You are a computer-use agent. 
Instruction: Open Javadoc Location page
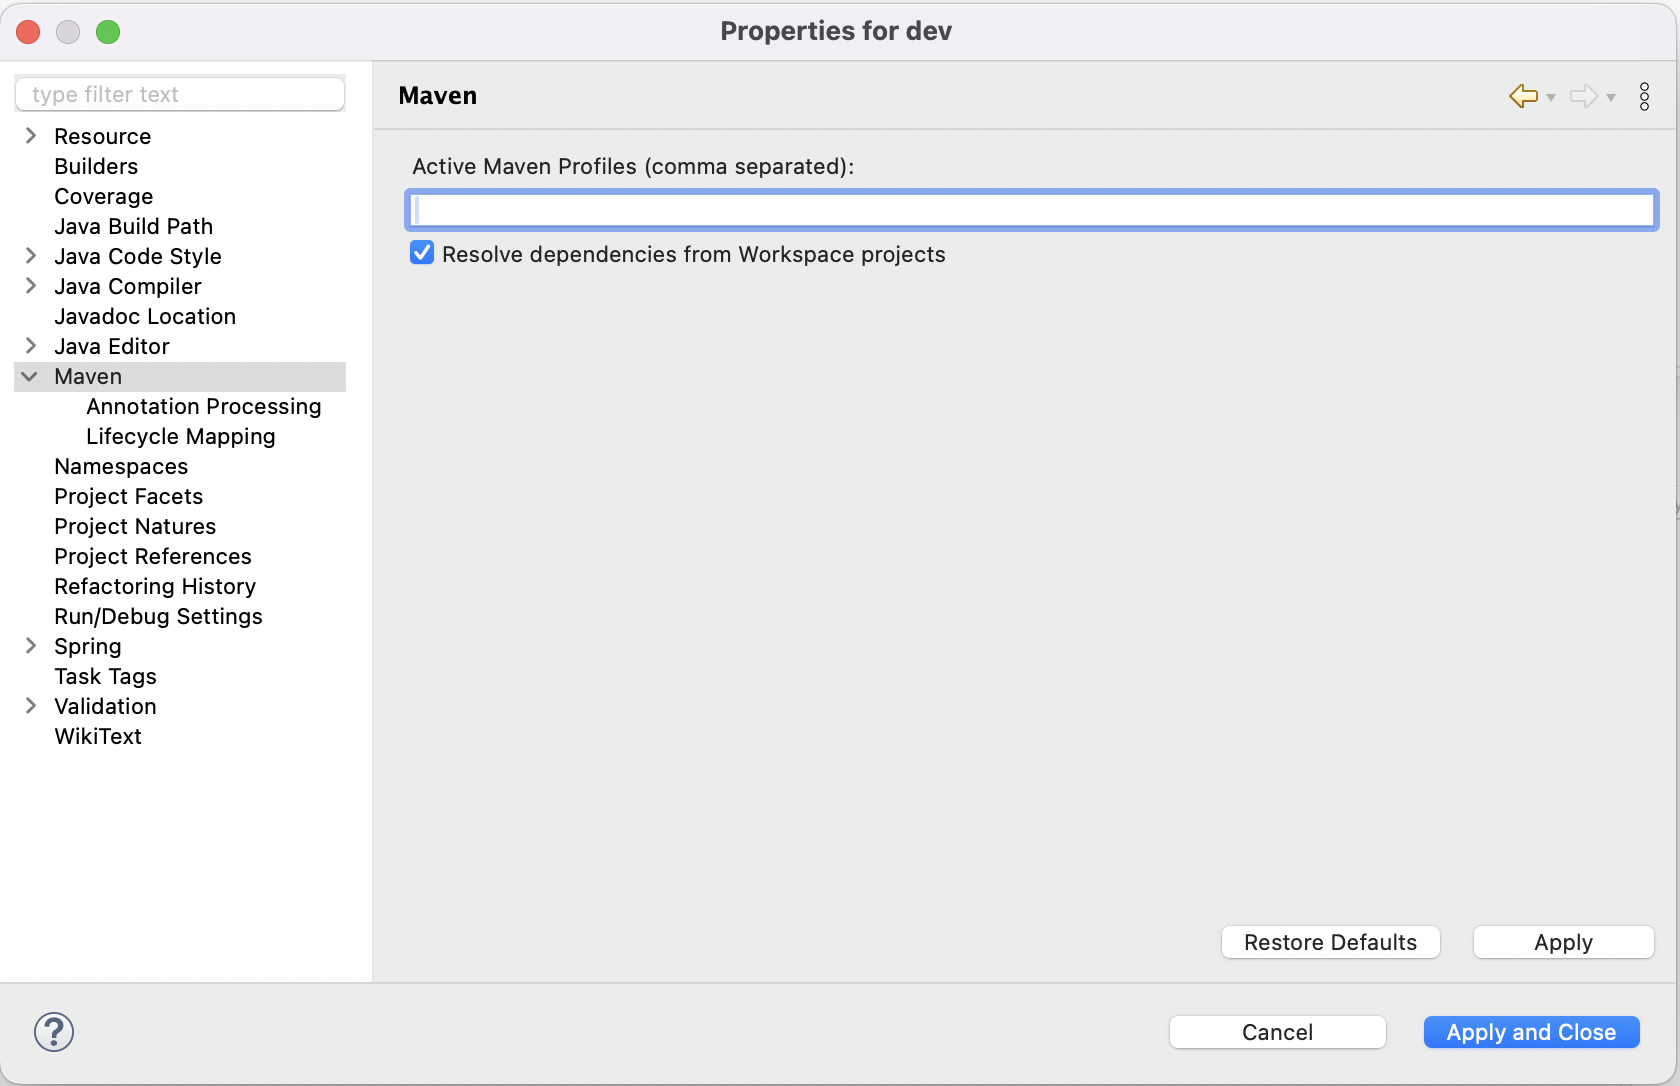point(145,316)
